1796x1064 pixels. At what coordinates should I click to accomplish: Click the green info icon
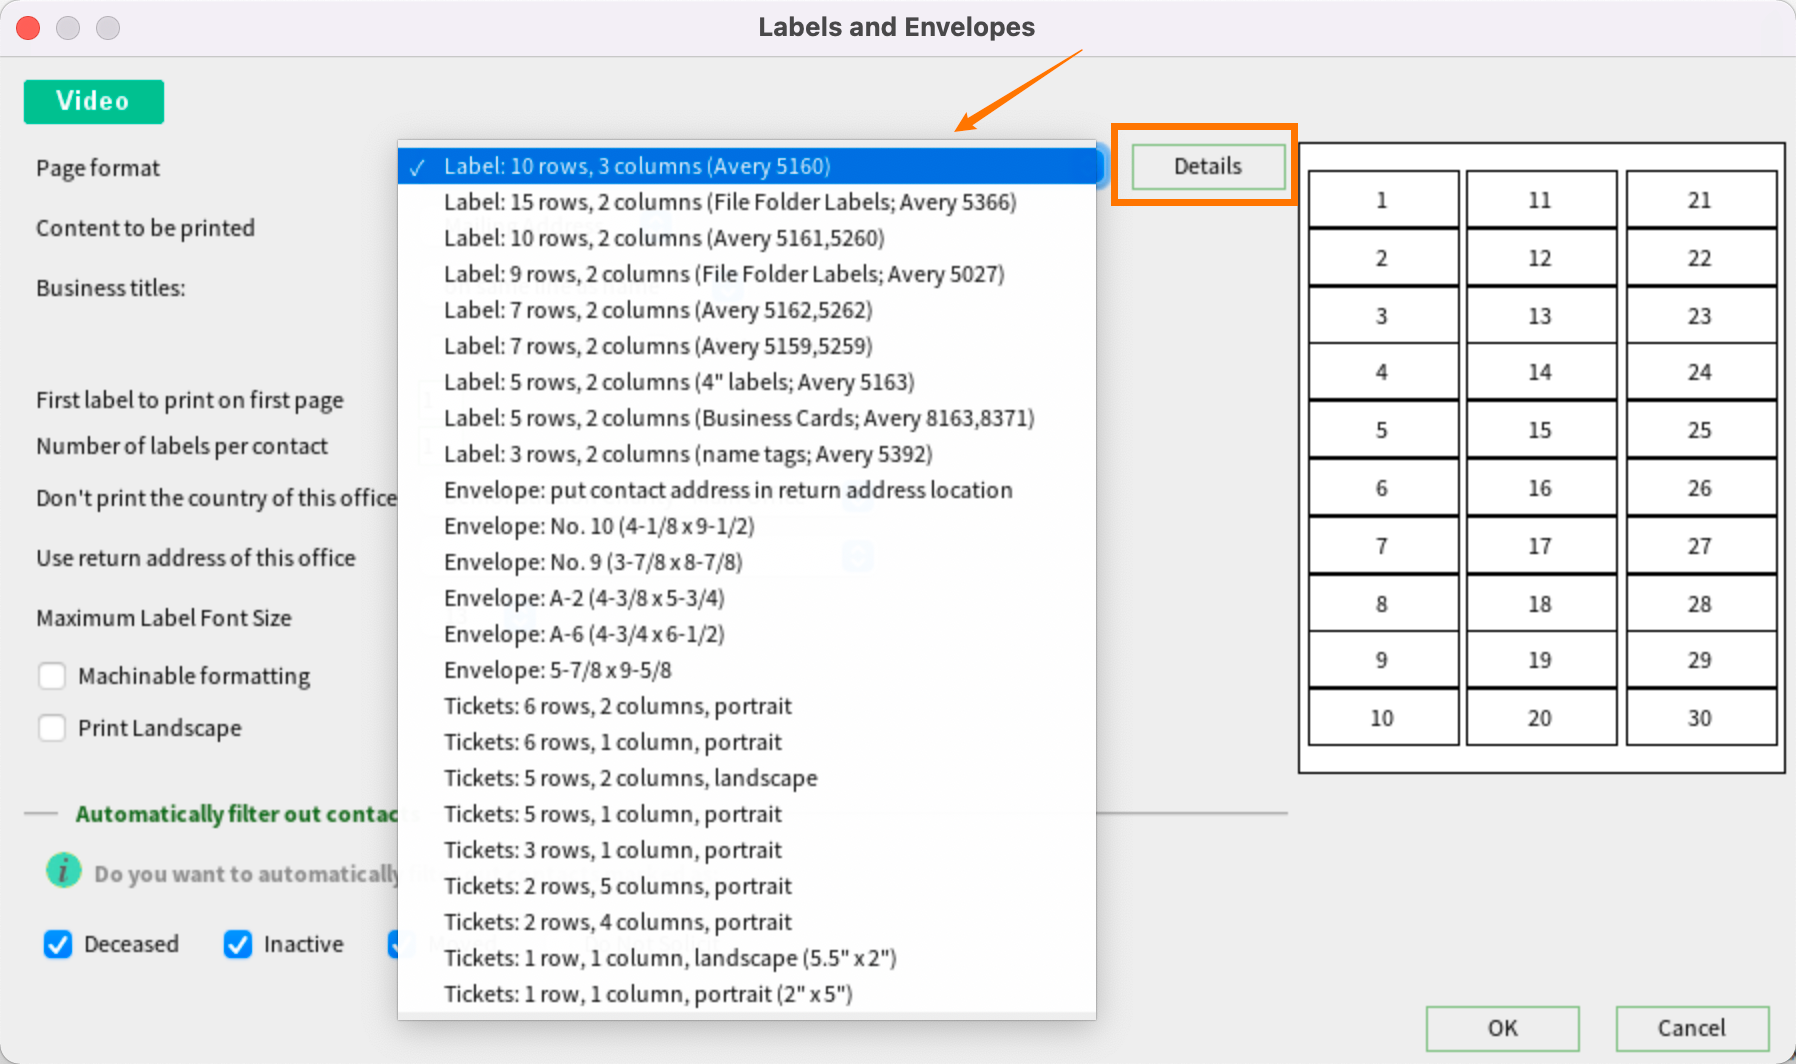pos(63,871)
